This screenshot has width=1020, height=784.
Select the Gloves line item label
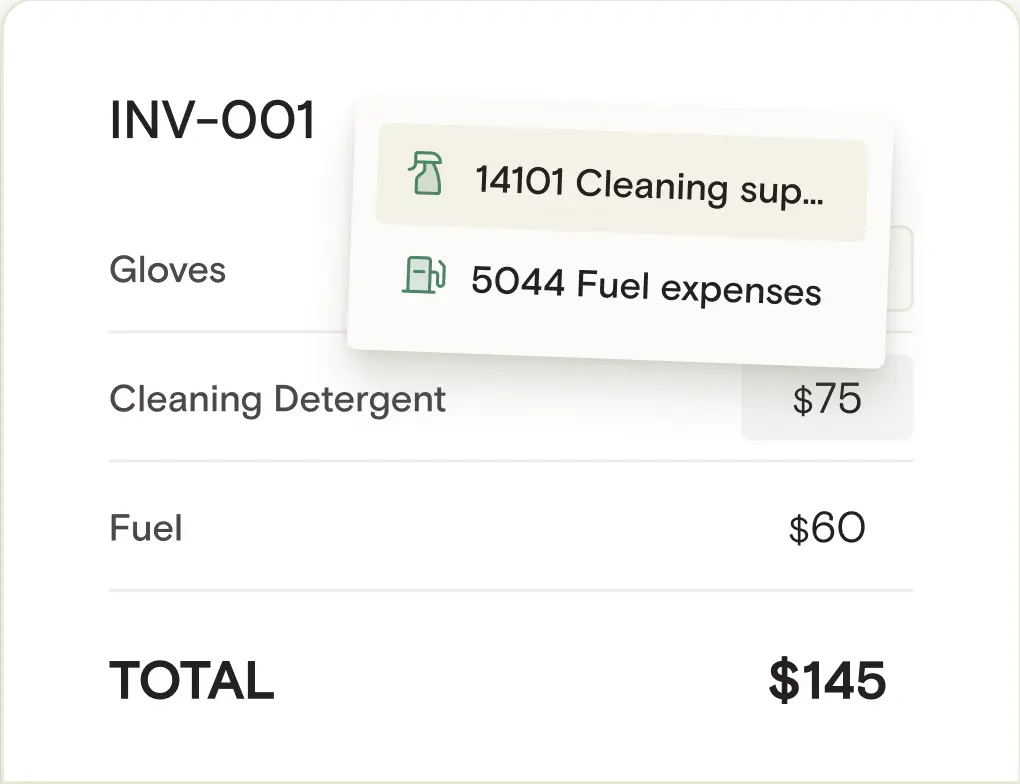pos(167,270)
